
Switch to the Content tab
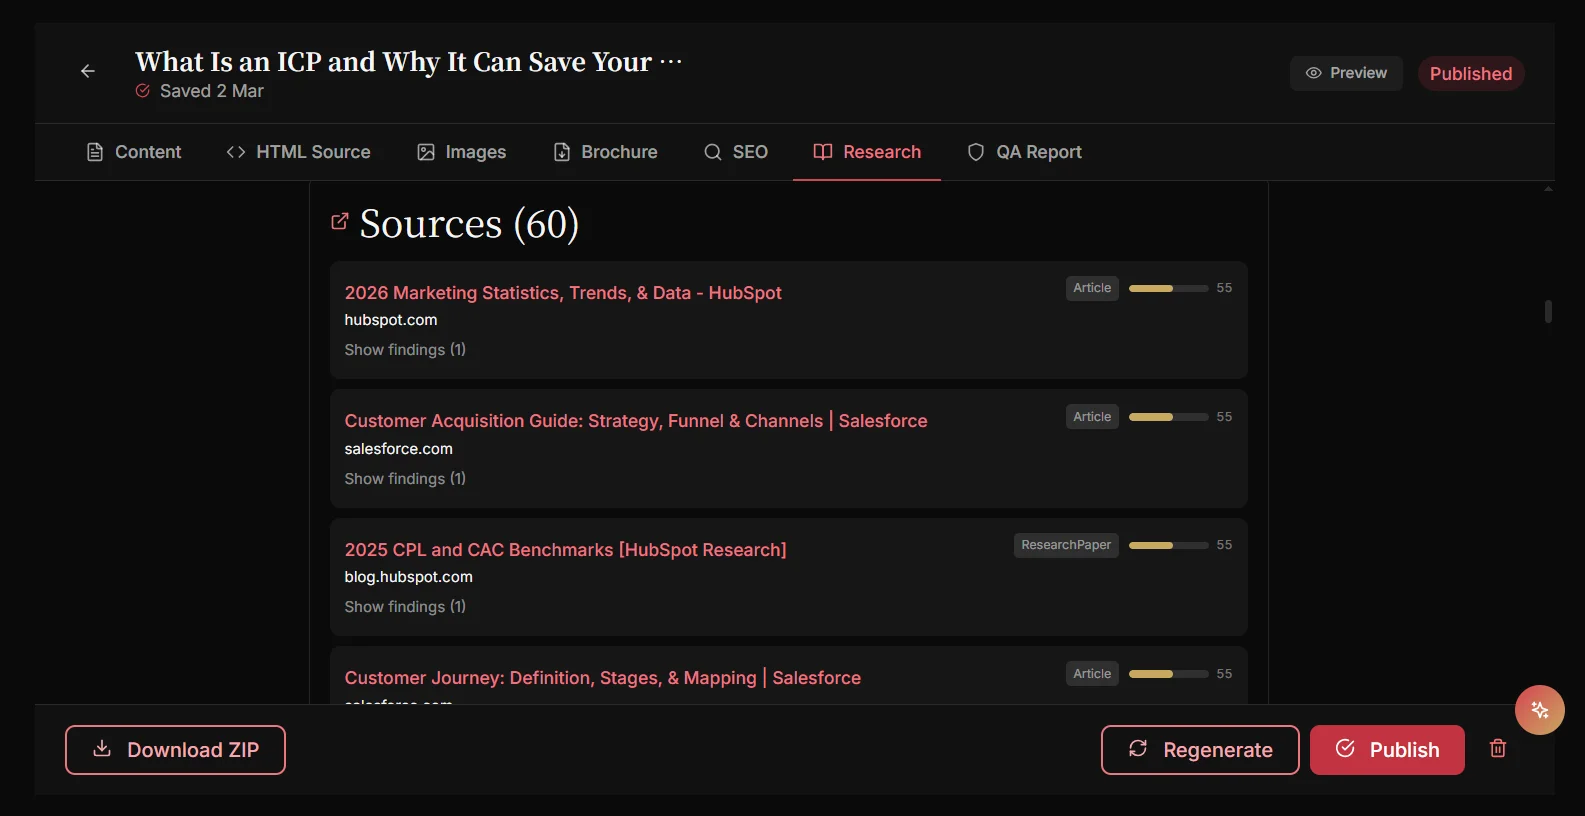click(x=134, y=152)
